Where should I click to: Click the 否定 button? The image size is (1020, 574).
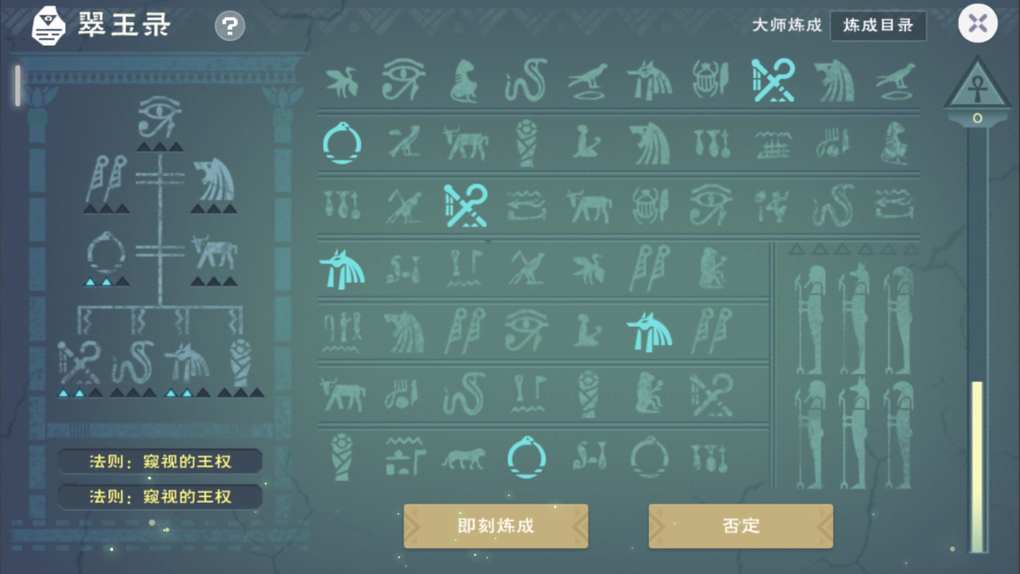tap(740, 526)
